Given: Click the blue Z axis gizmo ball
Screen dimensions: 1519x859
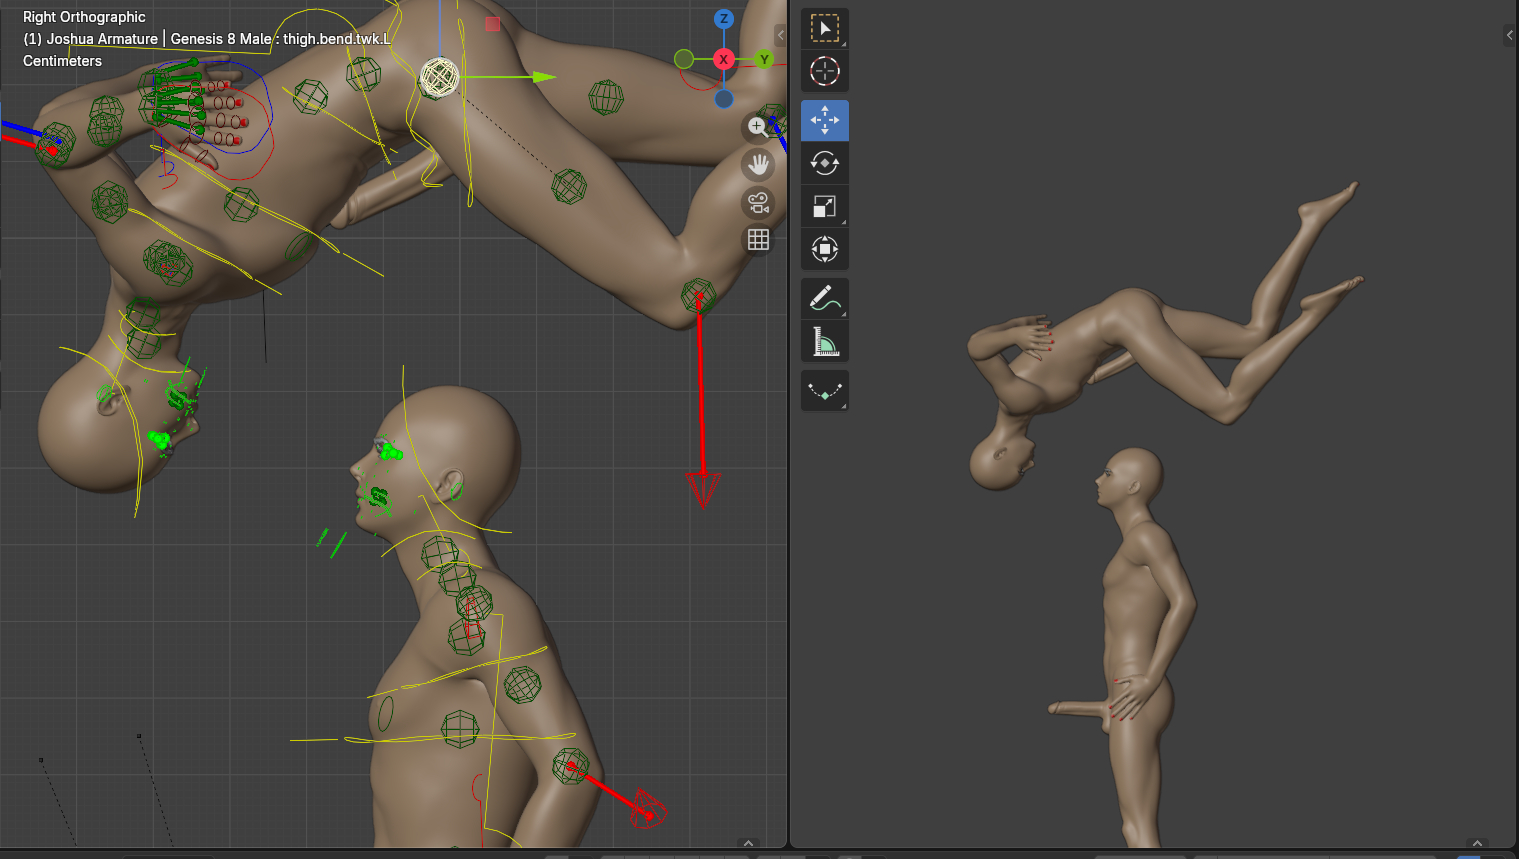Looking at the screenshot, I should 723,19.
